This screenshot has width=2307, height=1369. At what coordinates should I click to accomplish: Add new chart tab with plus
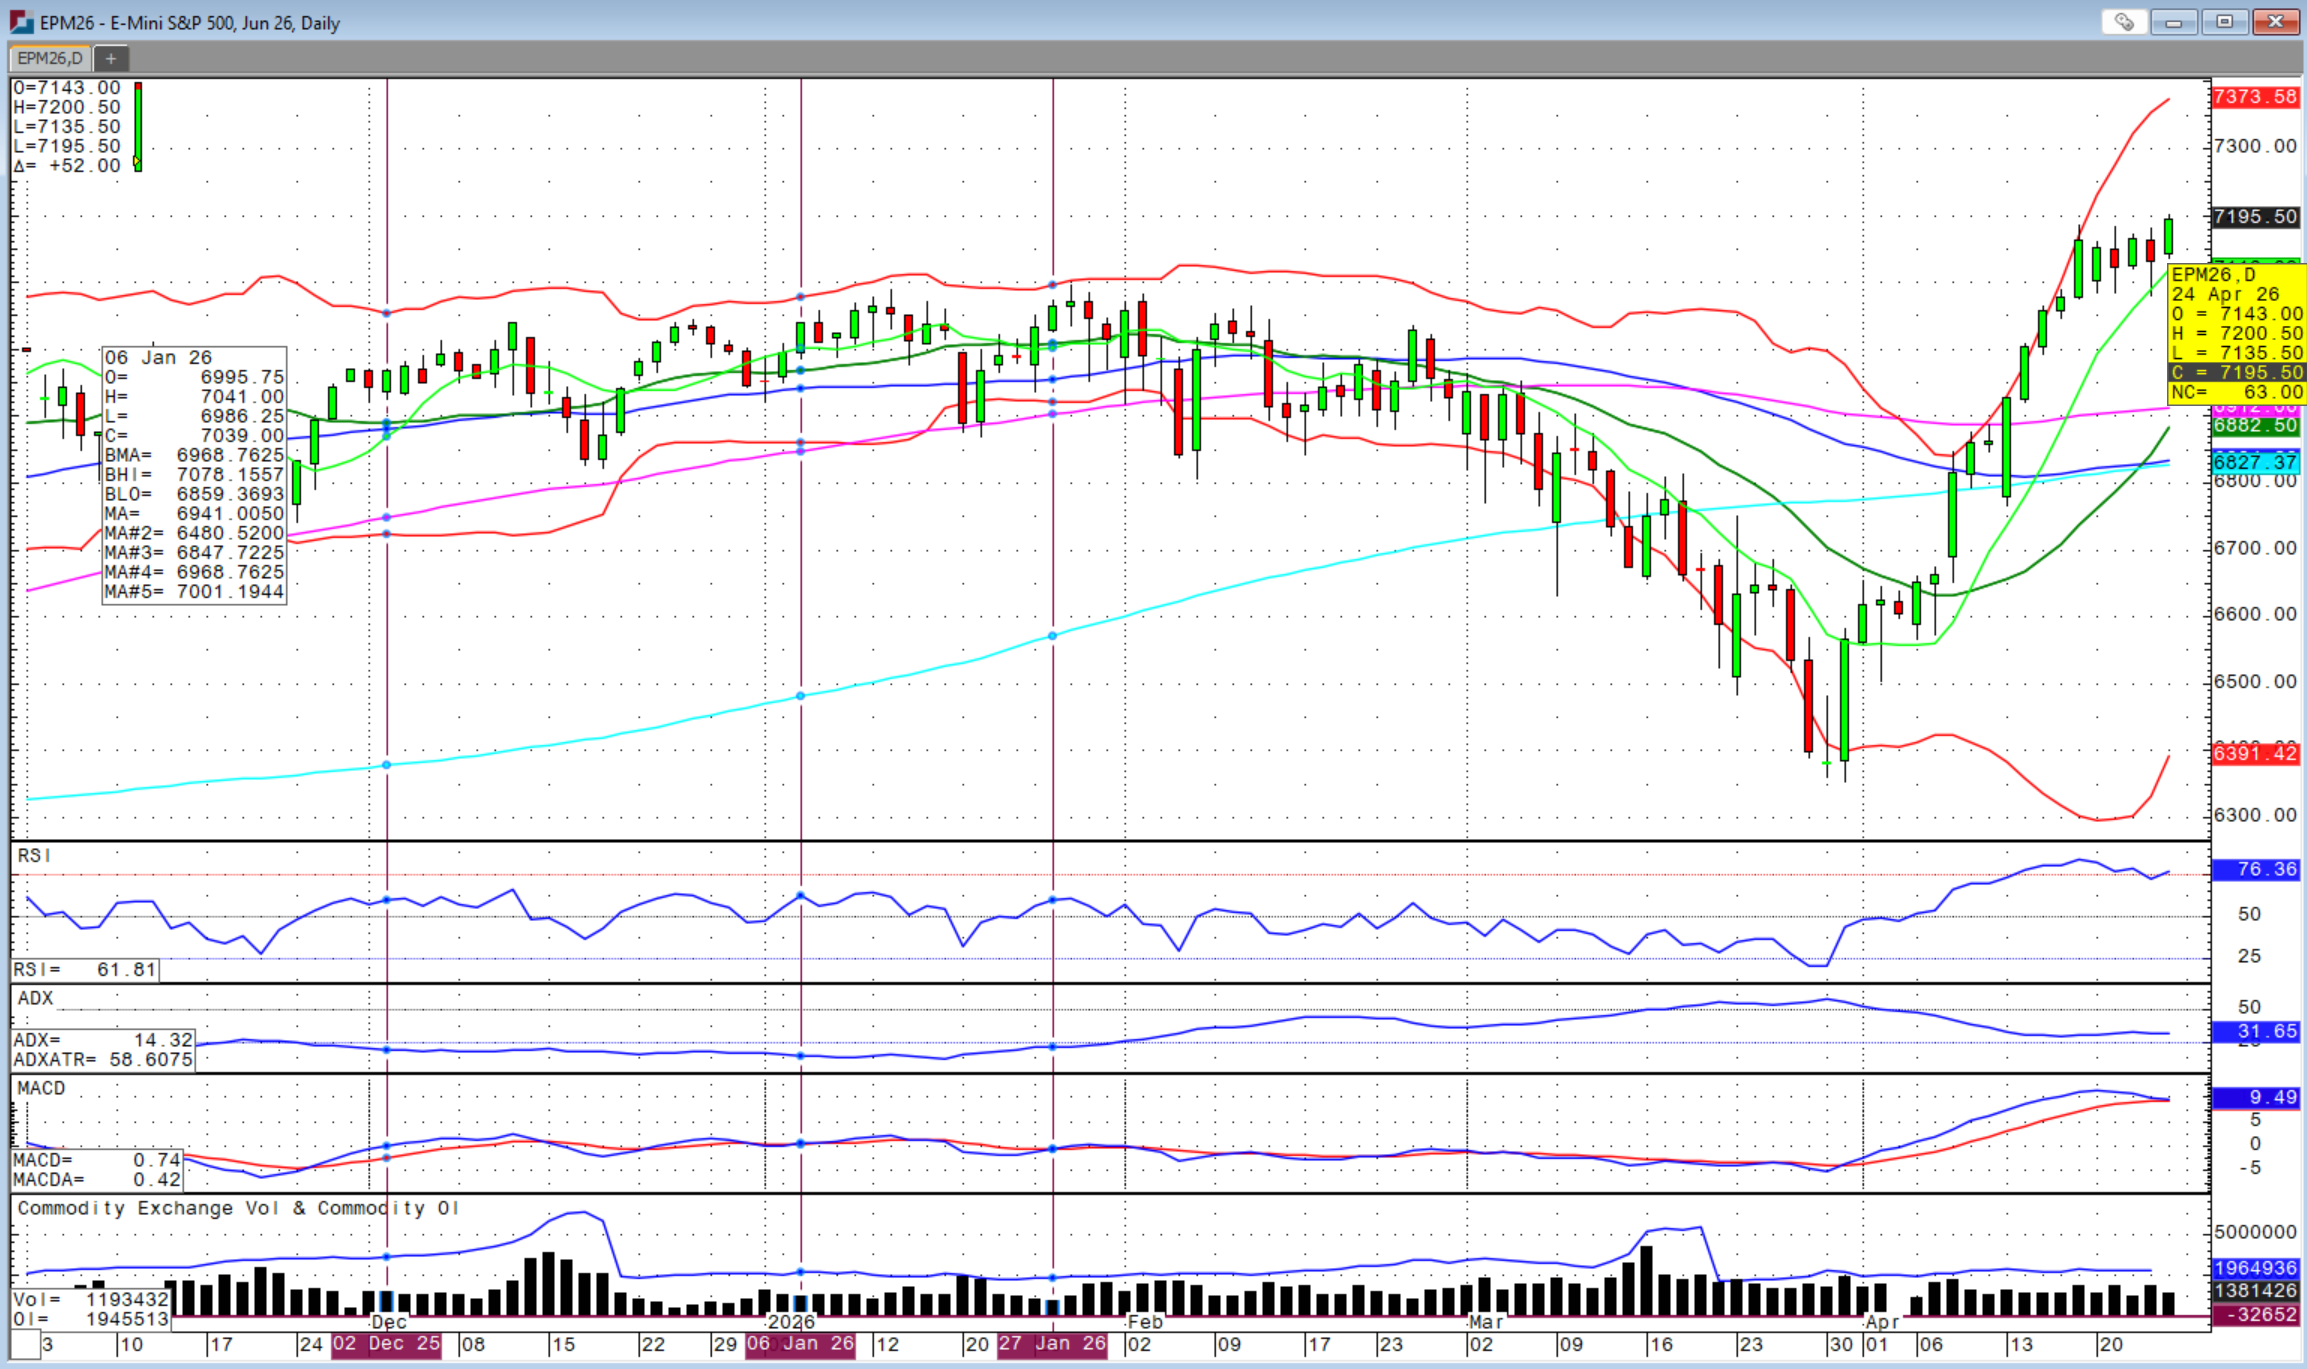click(111, 58)
